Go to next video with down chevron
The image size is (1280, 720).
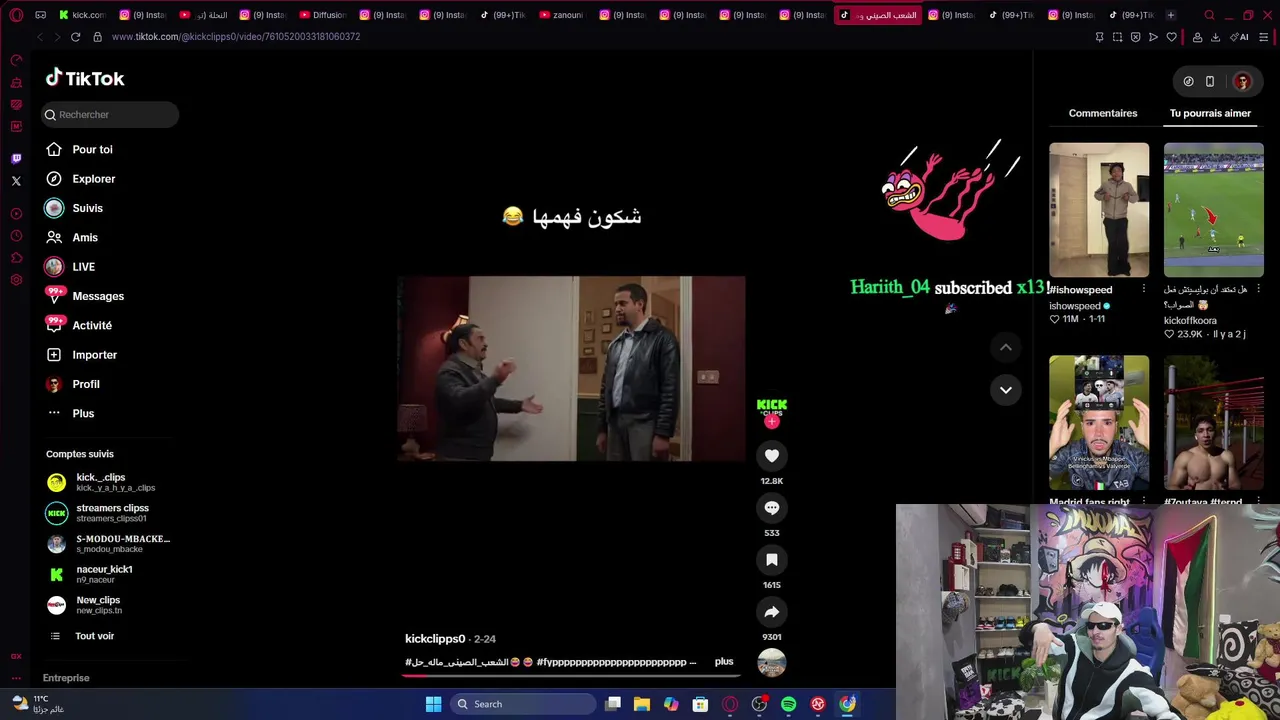pyautogui.click(x=1006, y=390)
